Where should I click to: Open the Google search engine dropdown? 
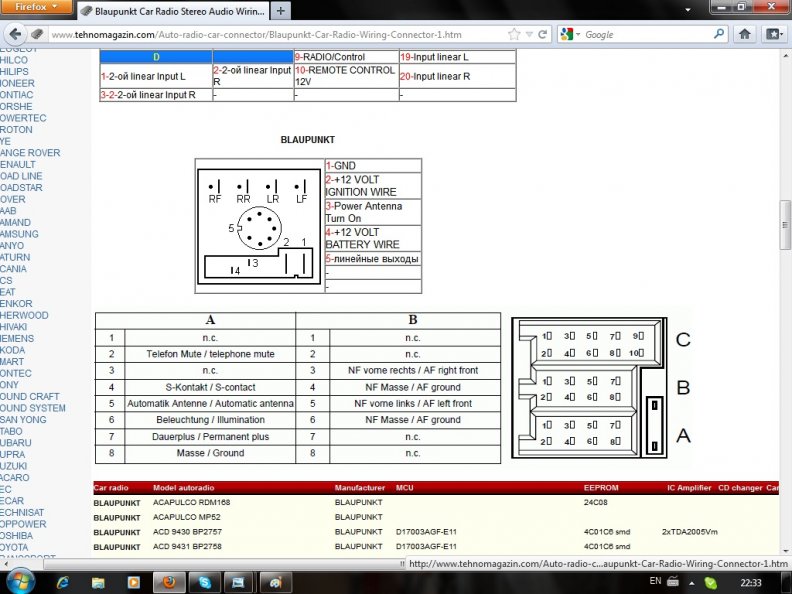coord(570,34)
